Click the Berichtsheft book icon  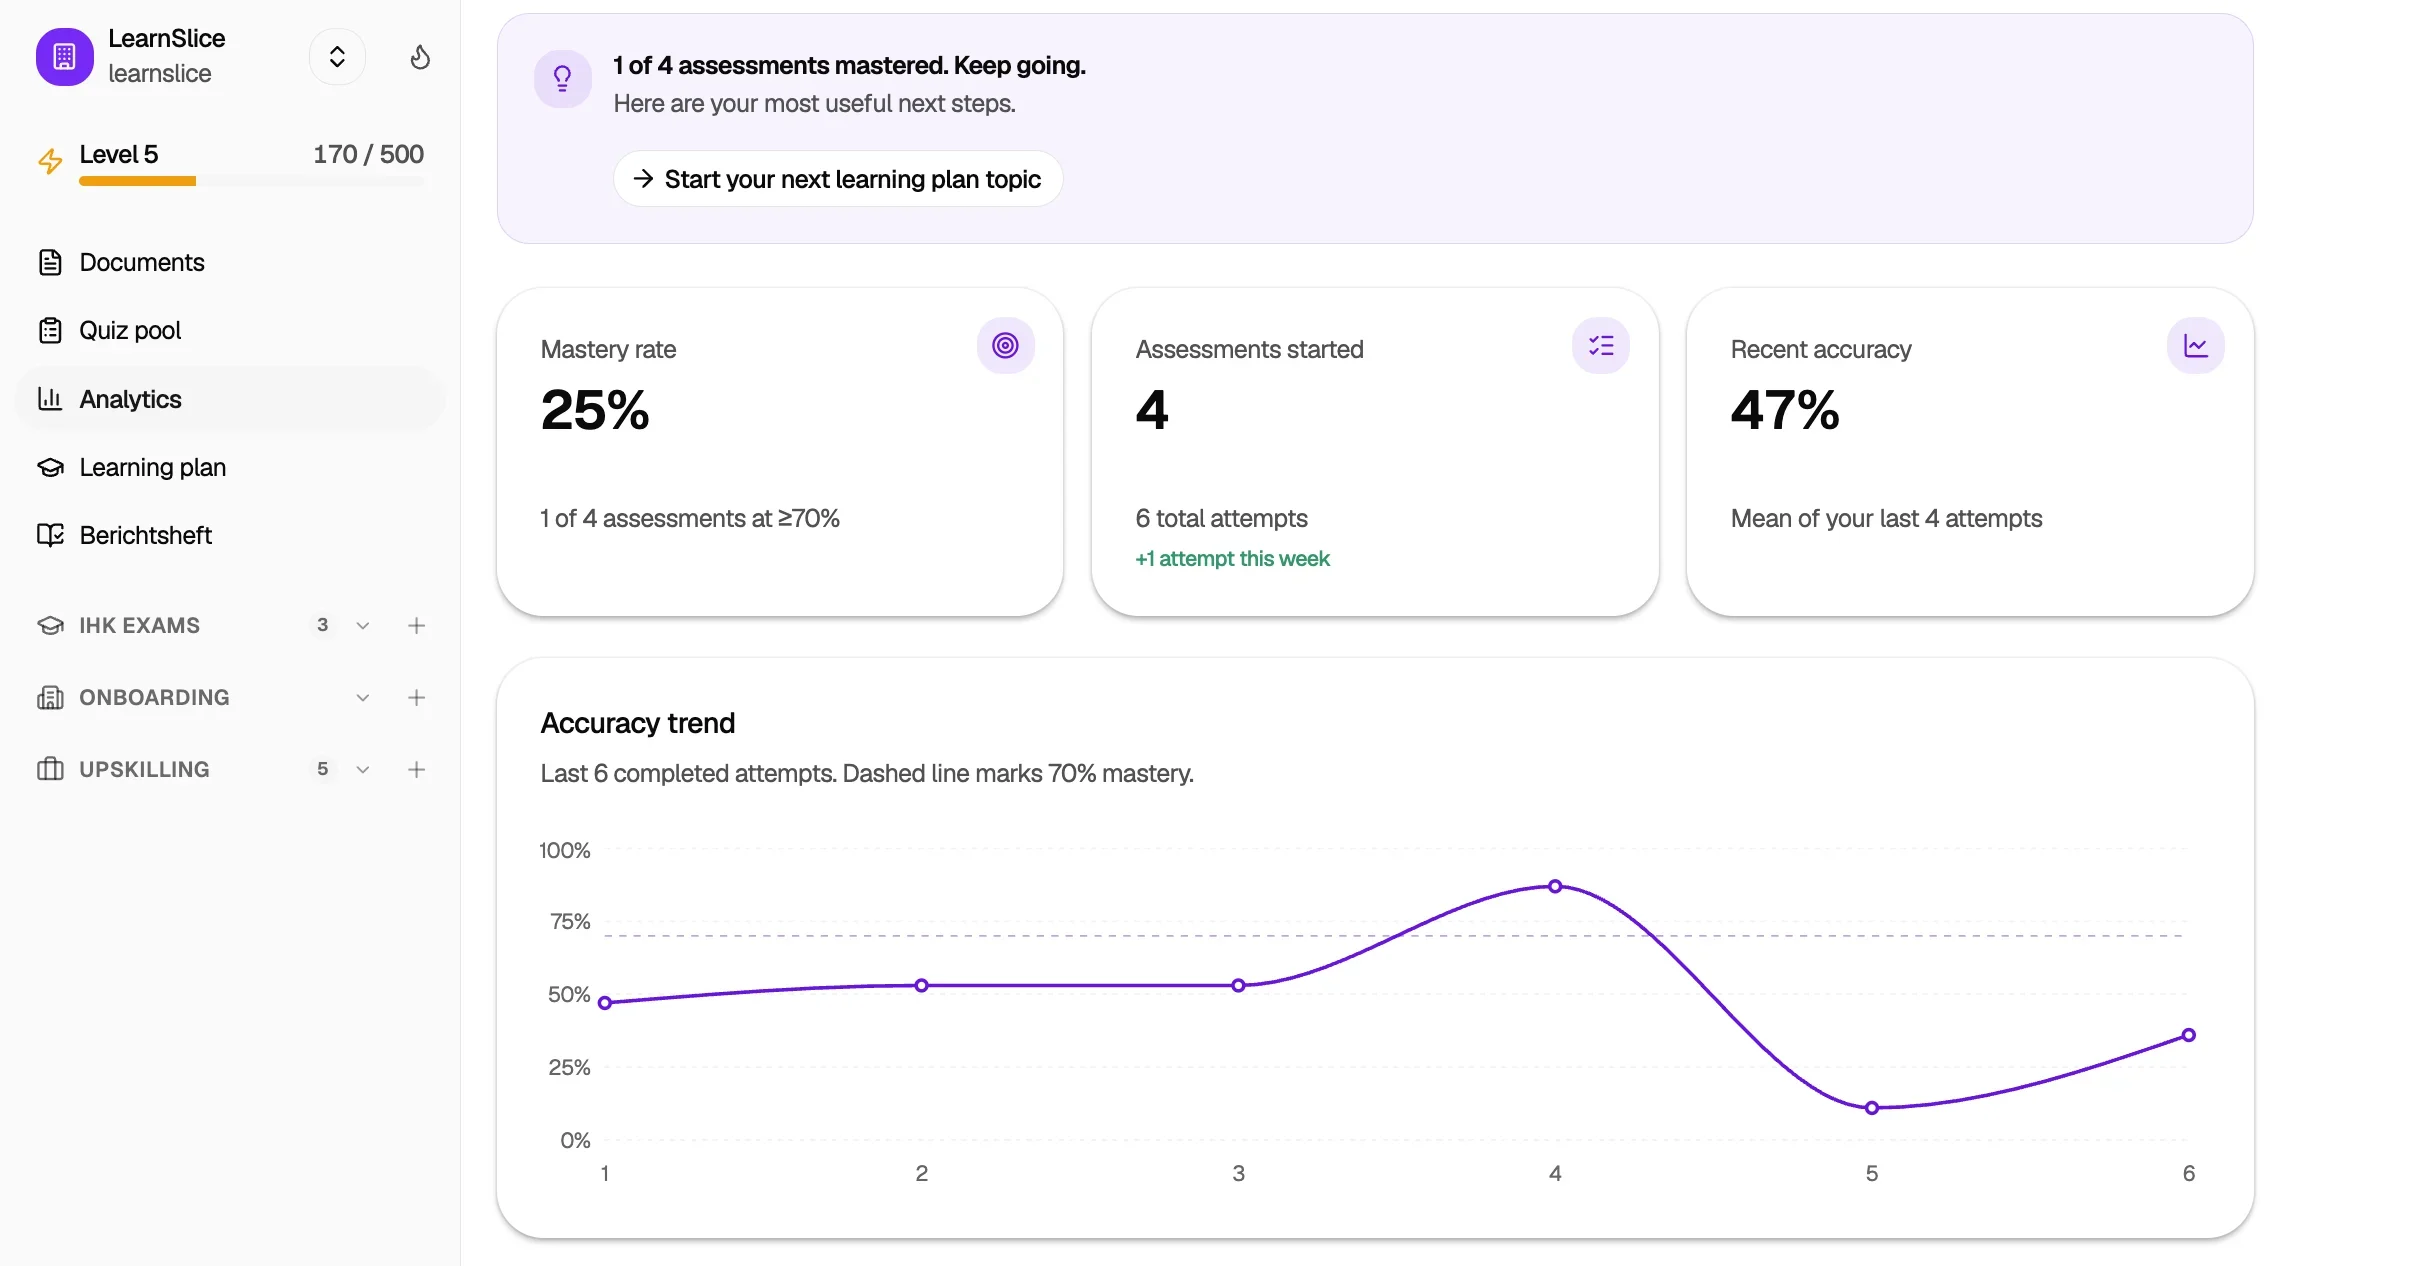50,535
